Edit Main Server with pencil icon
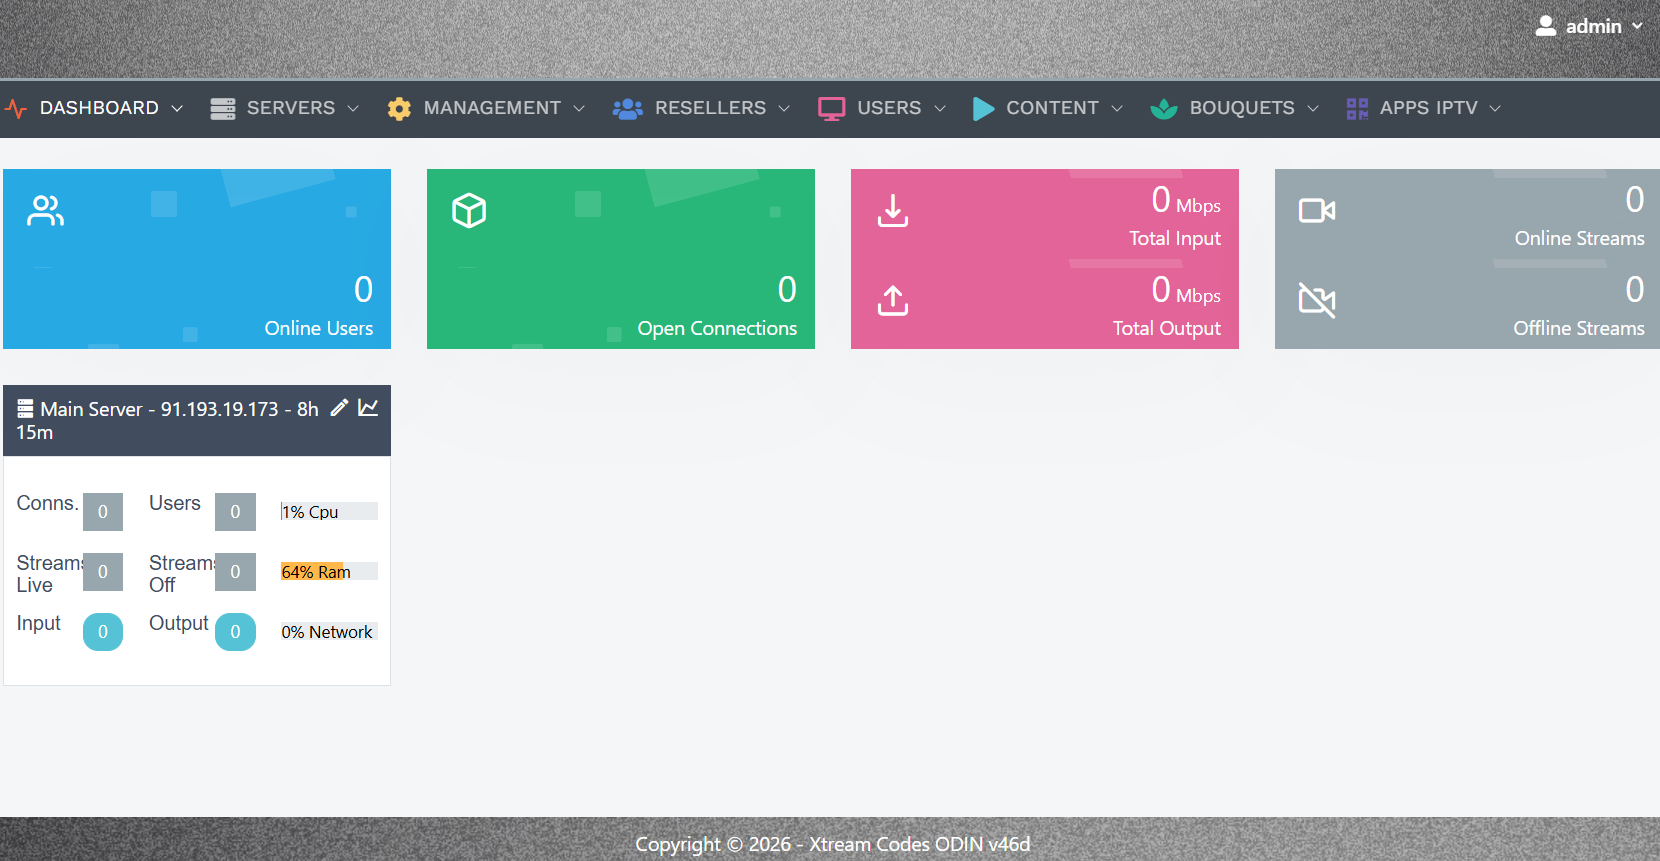 tap(339, 407)
